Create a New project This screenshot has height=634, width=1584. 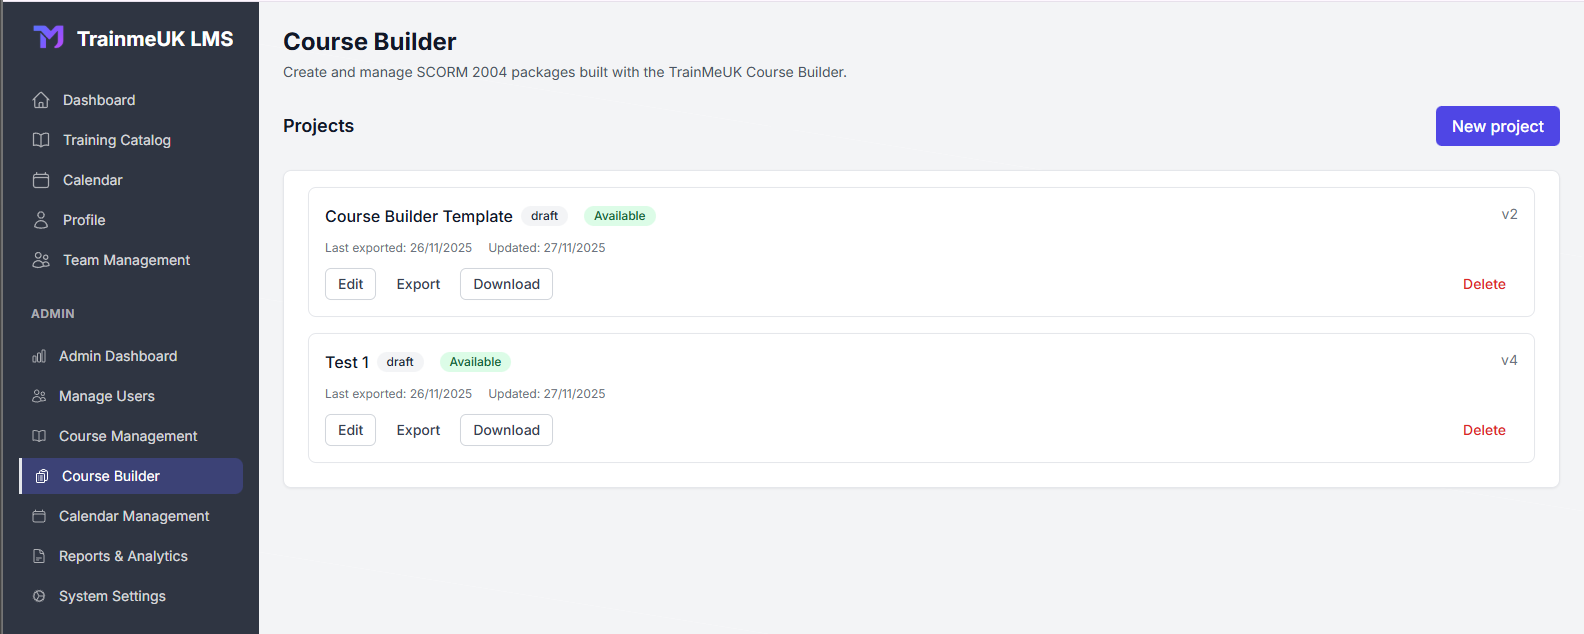1497,126
